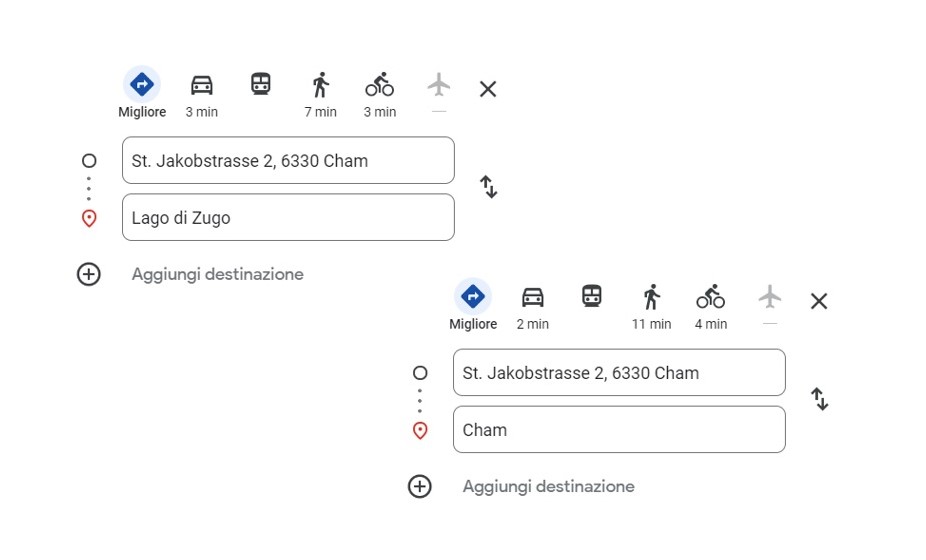Click Aggiungi destinazione under Lago di Zugo
Image resolution: width=926 pixels, height=560 pixels.
tap(217, 274)
